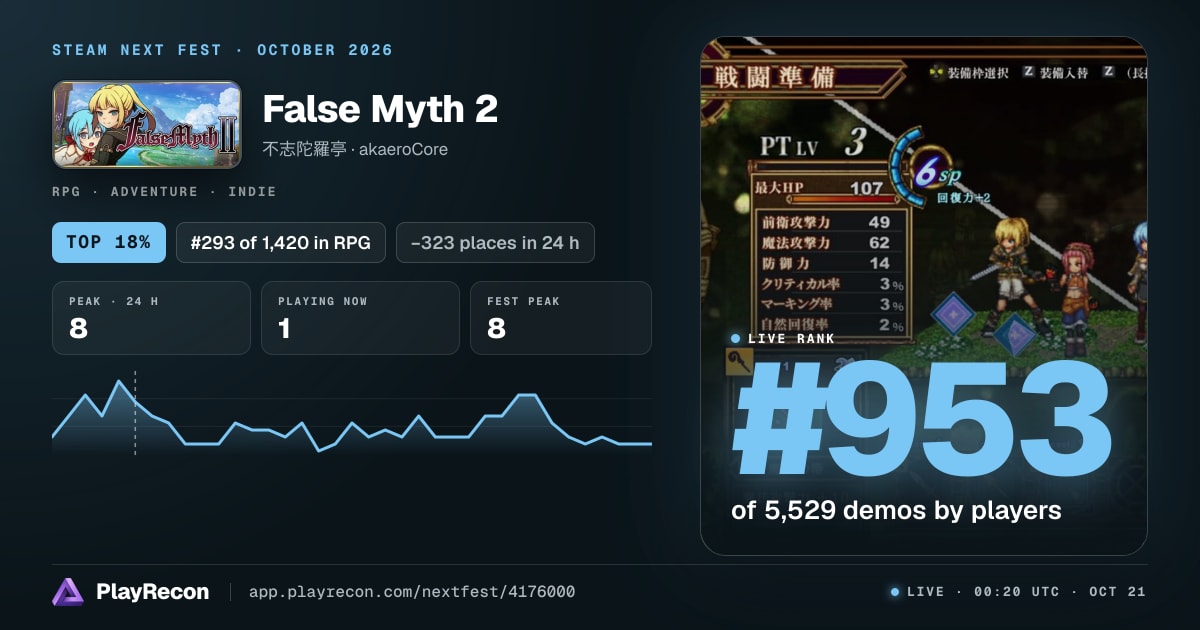This screenshot has width=1200, height=630.
Task: Click the False Myth 2 capsule thumbnail
Action: coord(147,124)
